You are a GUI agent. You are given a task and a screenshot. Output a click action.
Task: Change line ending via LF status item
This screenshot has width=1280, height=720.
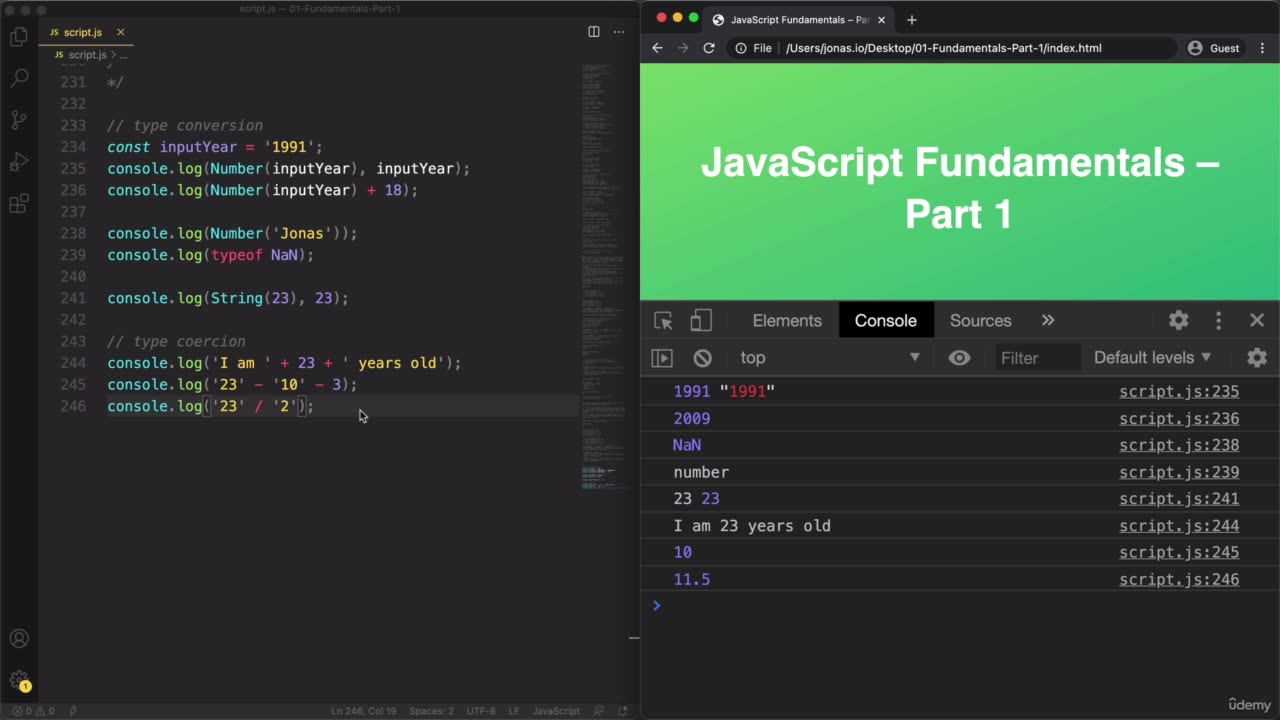pyautogui.click(x=514, y=711)
